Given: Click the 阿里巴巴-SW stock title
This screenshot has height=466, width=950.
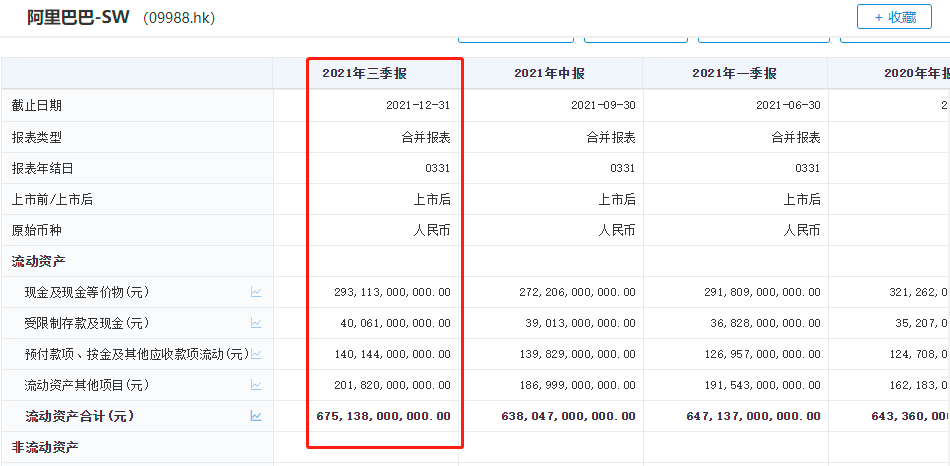Looking at the screenshot, I should [x=78, y=17].
